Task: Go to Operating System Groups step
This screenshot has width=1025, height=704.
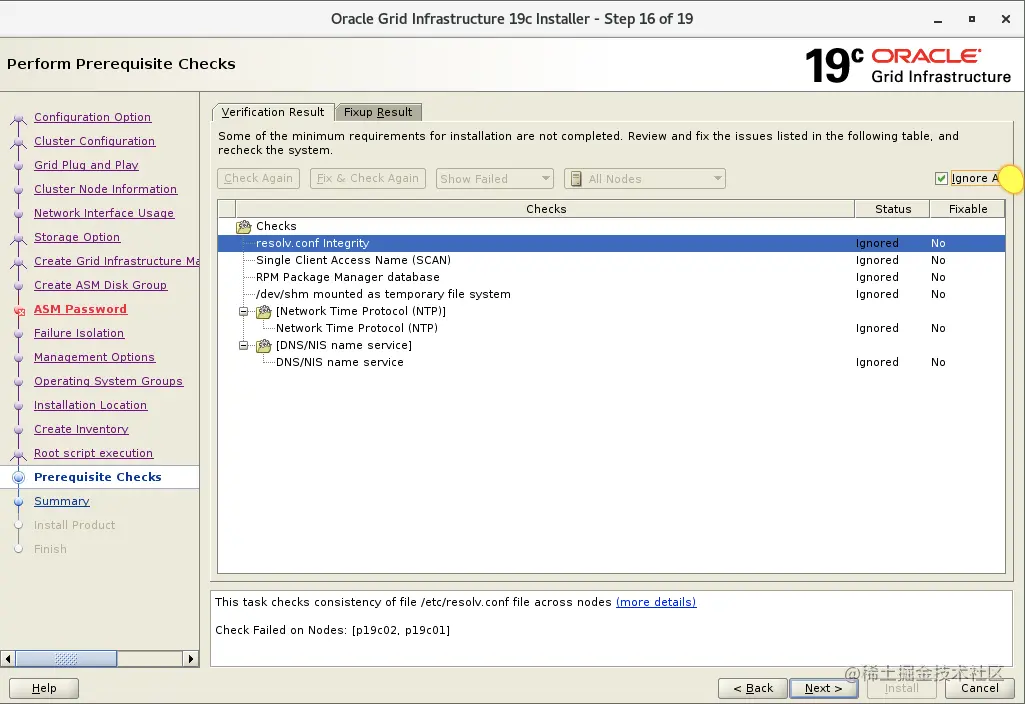Action: tap(108, 381)
